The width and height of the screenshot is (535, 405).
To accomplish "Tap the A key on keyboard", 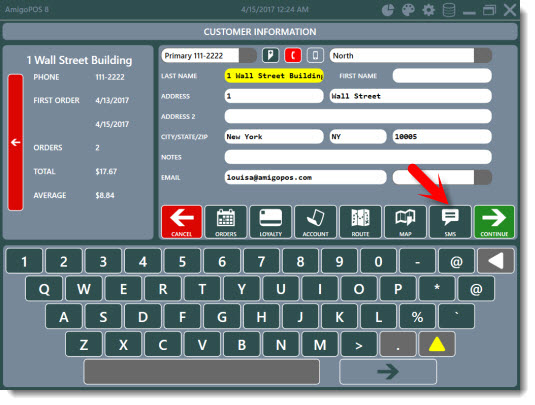I will pos(63,317).
